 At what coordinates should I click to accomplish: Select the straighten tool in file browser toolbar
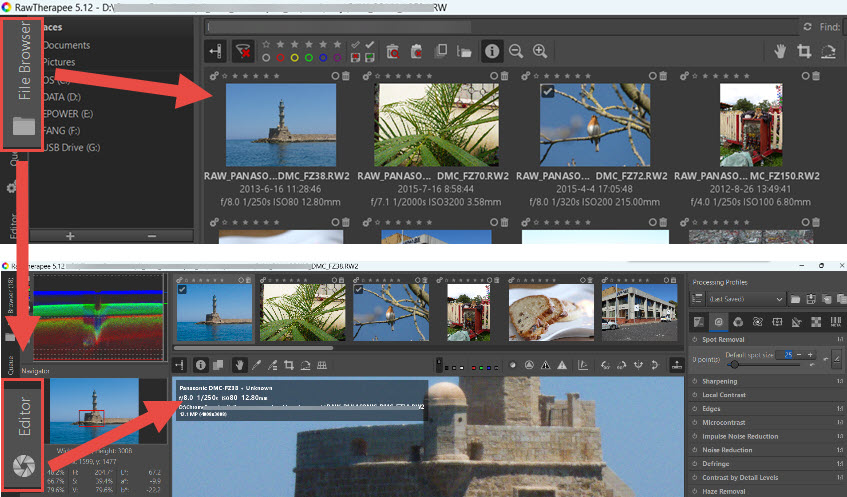click(x=828, y=51)
